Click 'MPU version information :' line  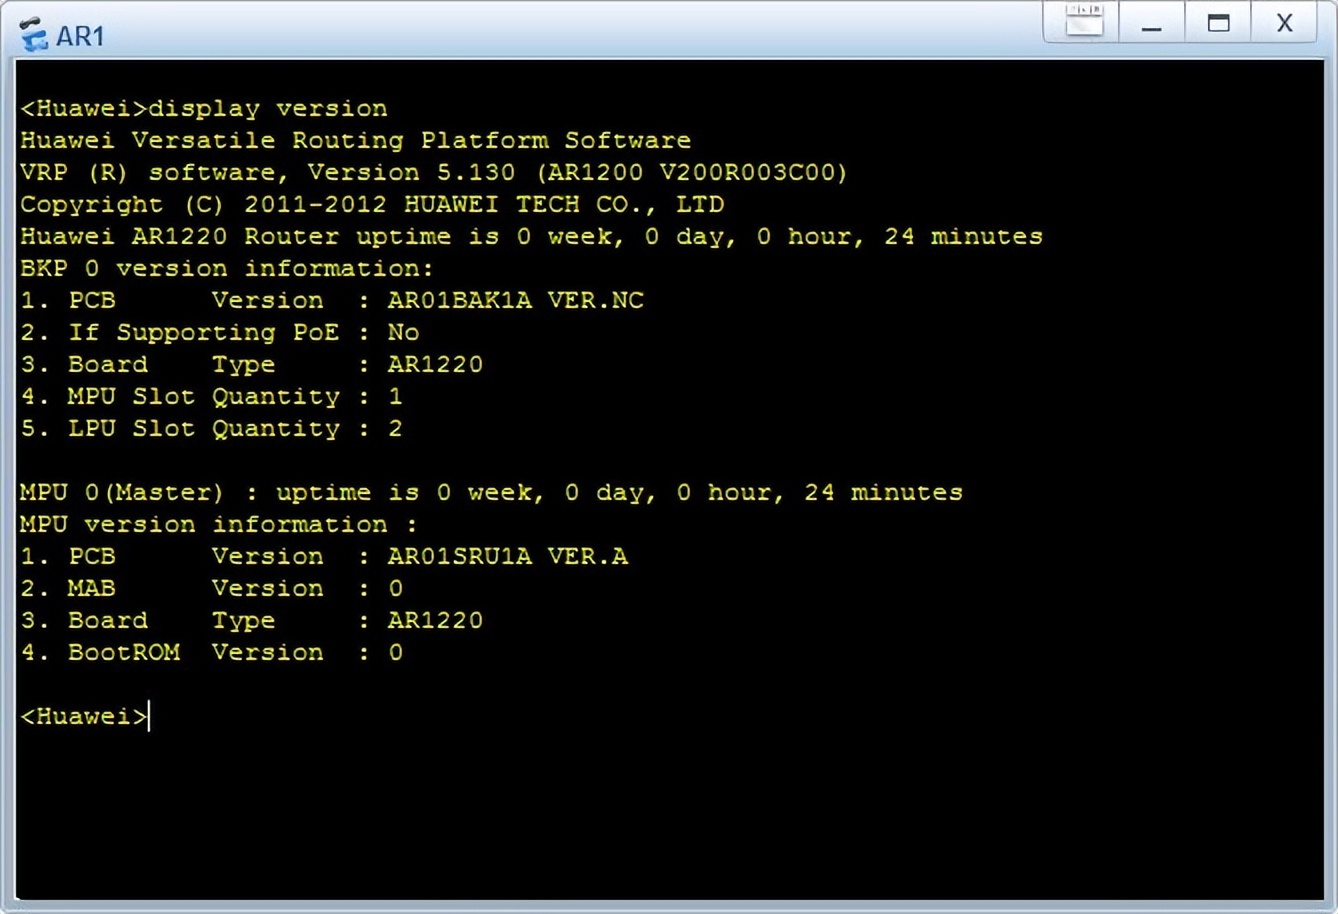(x=219, y=524)
